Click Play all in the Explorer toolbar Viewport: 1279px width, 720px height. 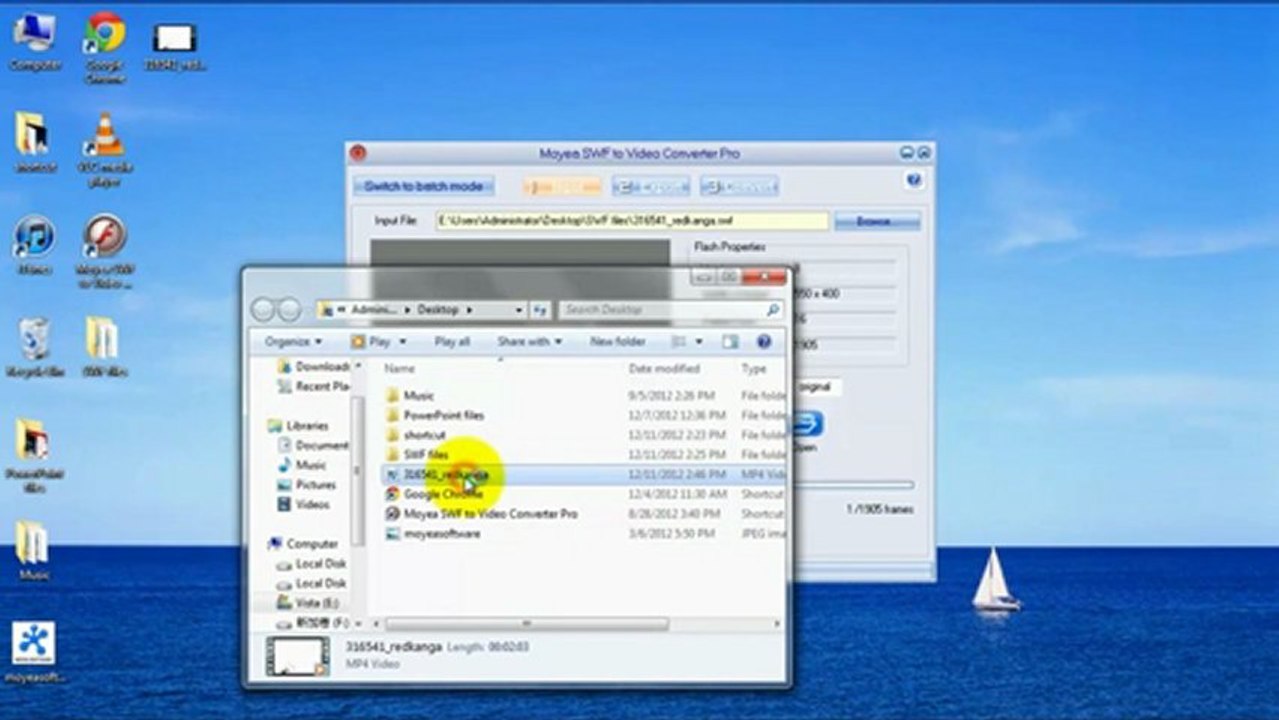(x=452, y=342)
